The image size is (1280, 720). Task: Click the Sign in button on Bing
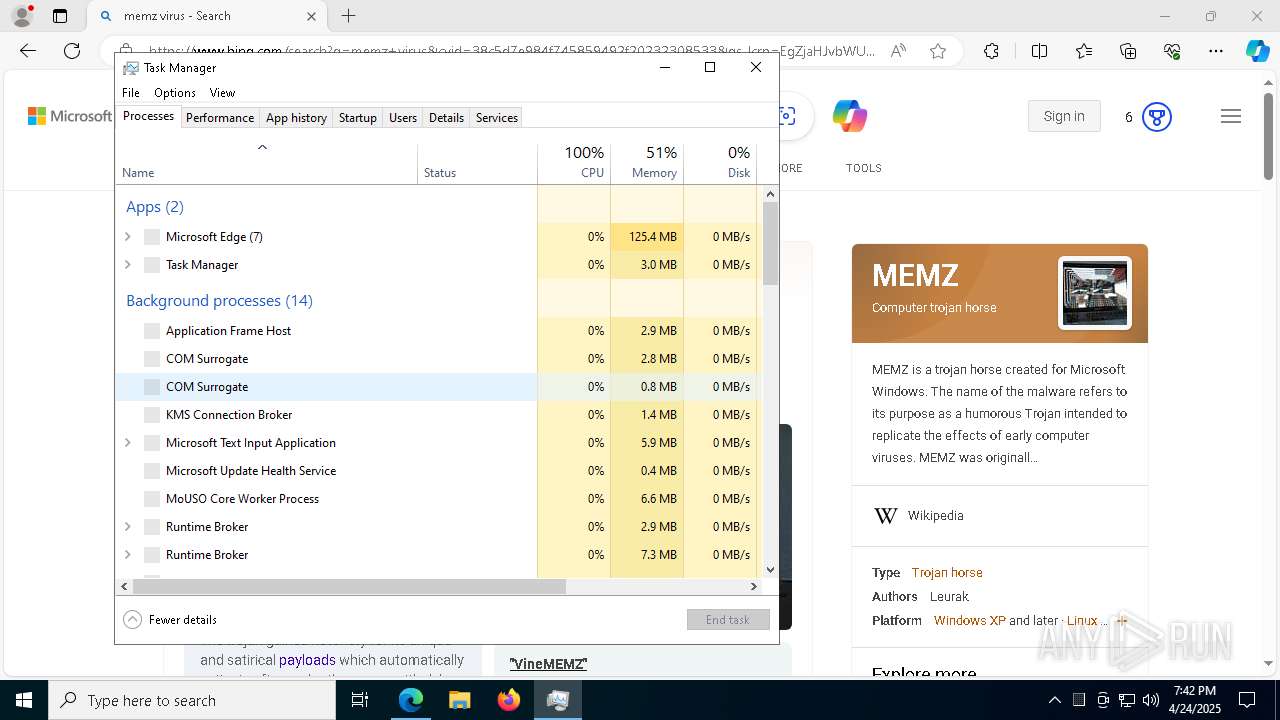coord(1064,116)
